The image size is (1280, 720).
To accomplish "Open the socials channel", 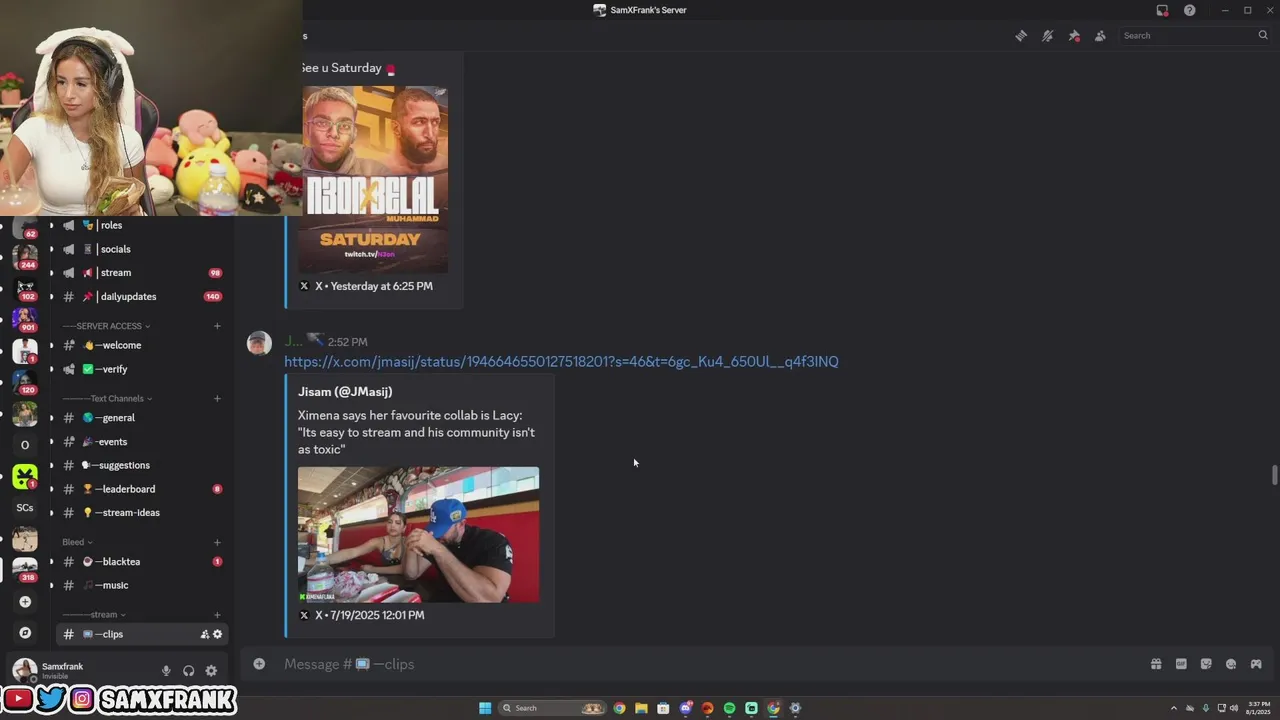I will pos(141,249).
